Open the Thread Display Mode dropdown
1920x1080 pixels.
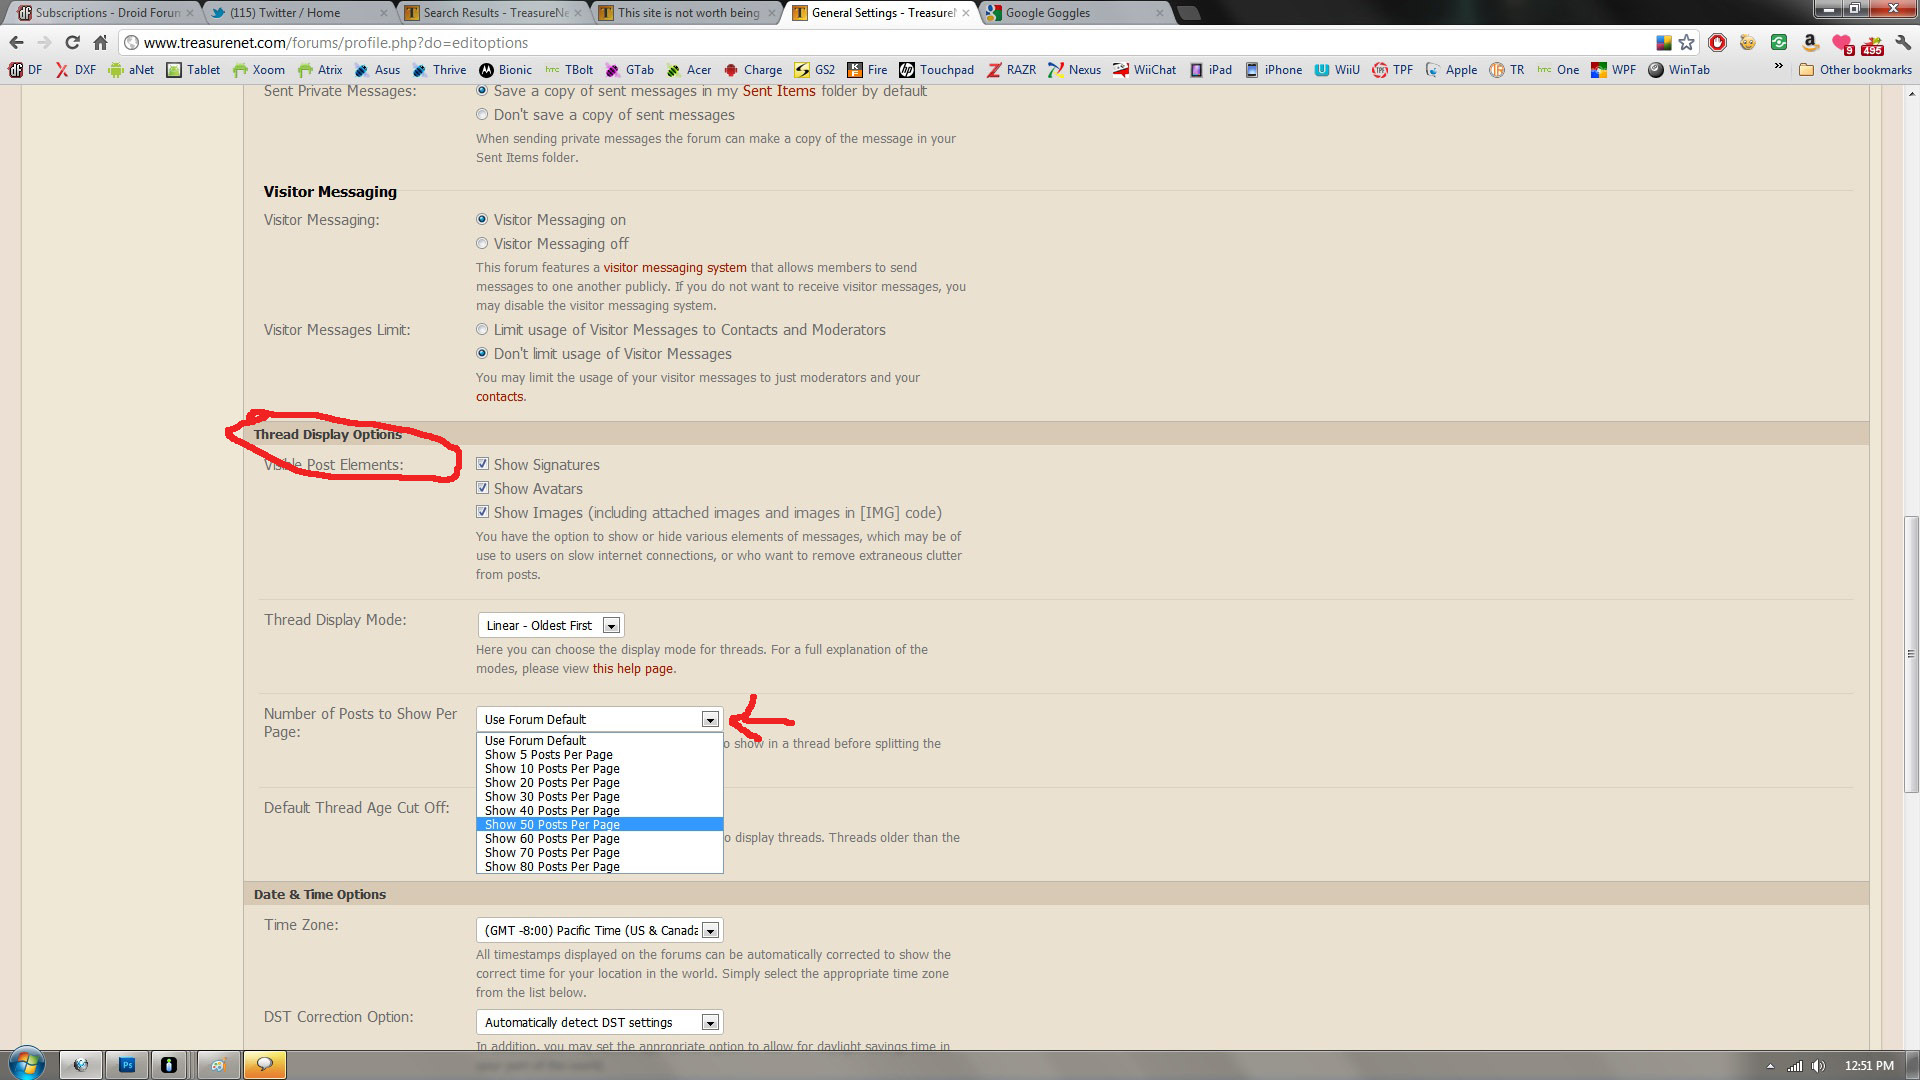(x=551, y=625)
